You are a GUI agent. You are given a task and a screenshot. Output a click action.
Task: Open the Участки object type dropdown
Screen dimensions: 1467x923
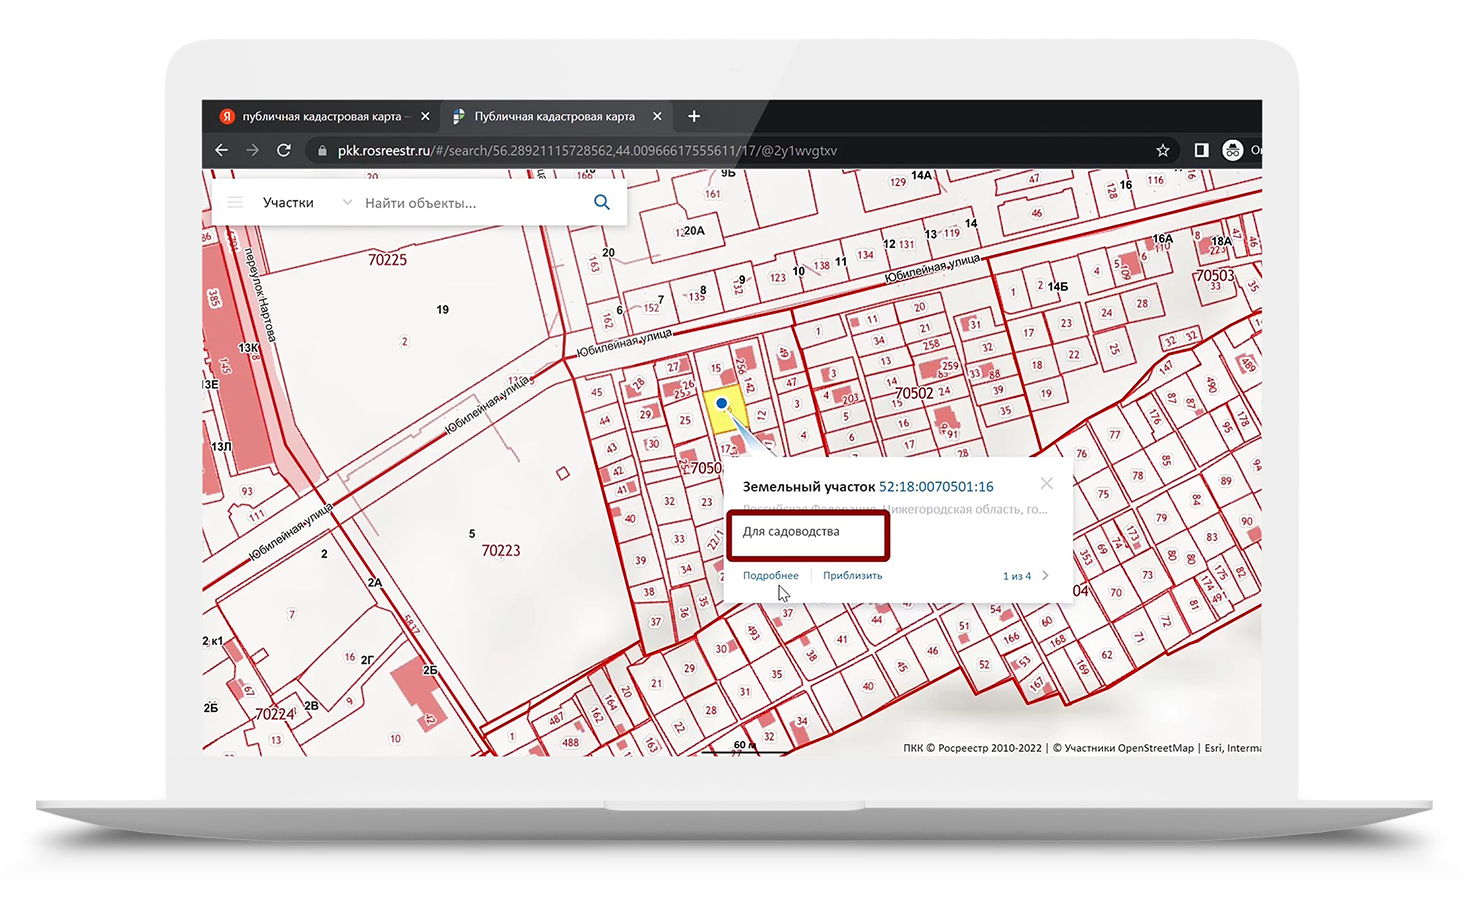[x=307, y=202]
